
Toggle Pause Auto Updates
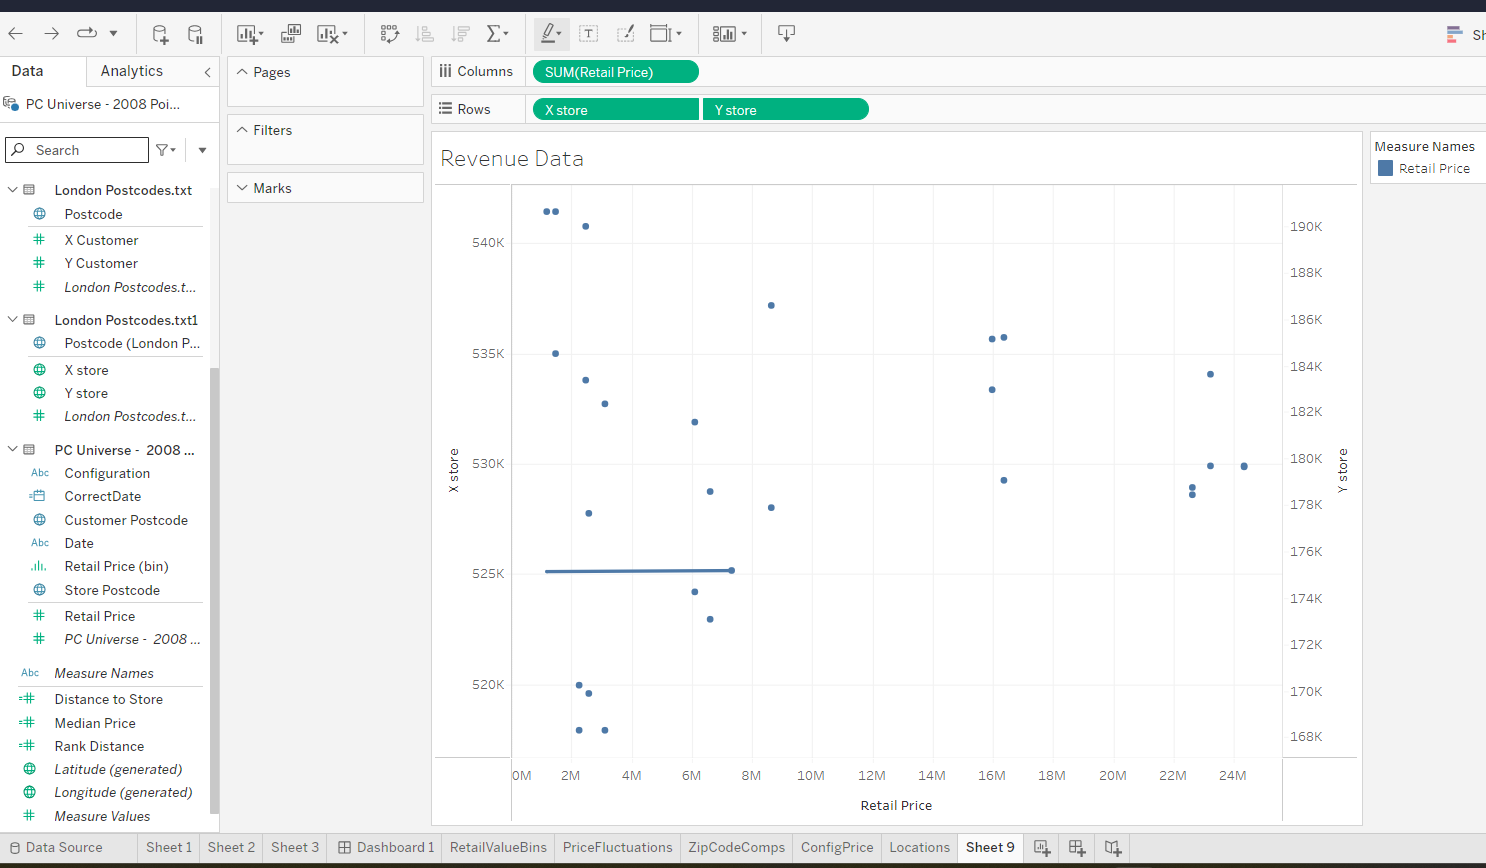tap(196, 33)
